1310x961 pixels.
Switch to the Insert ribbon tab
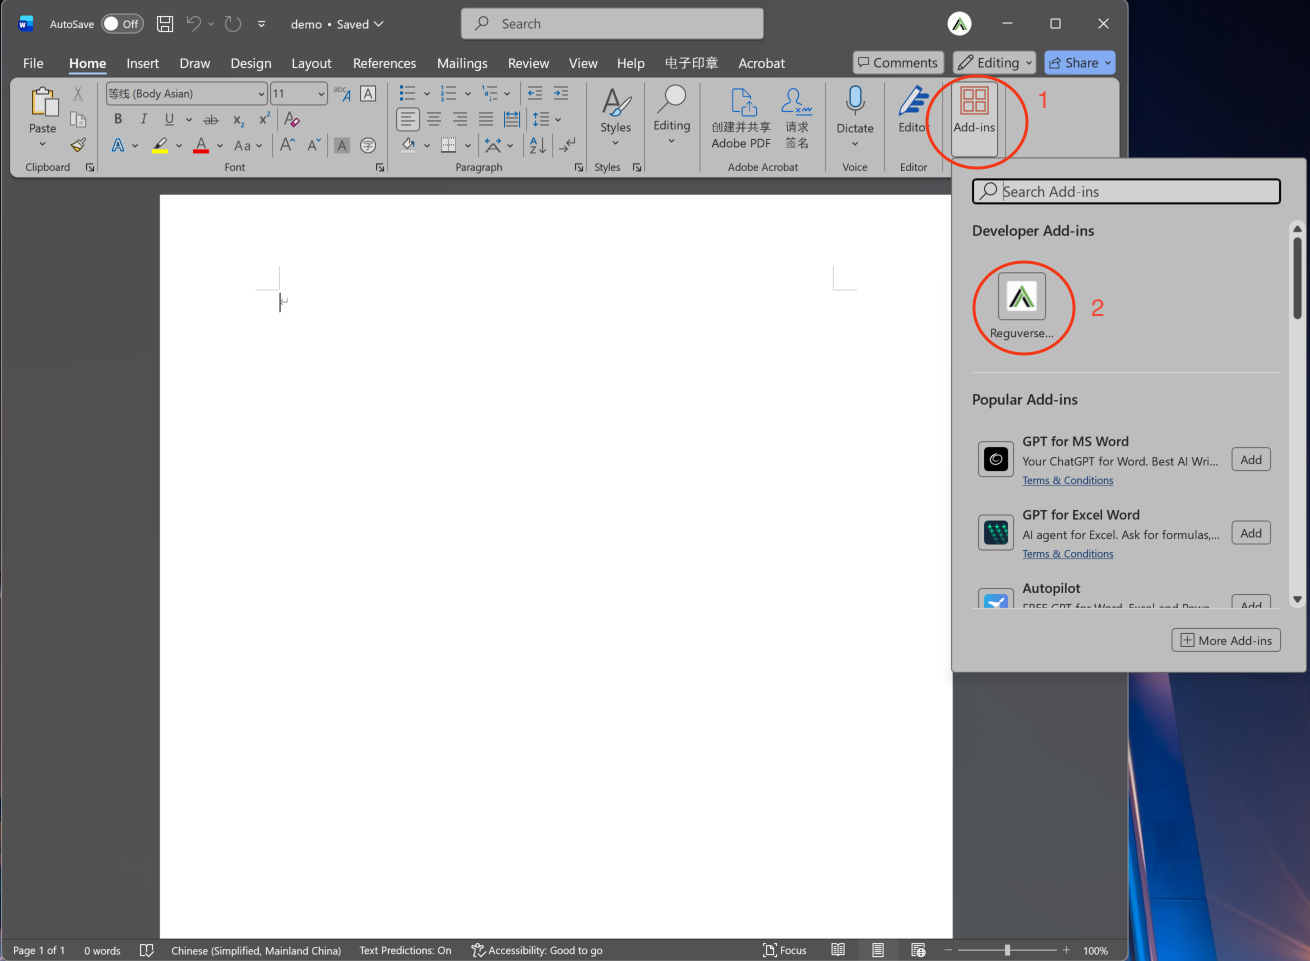pyautogui.click(x=142, y=63)
